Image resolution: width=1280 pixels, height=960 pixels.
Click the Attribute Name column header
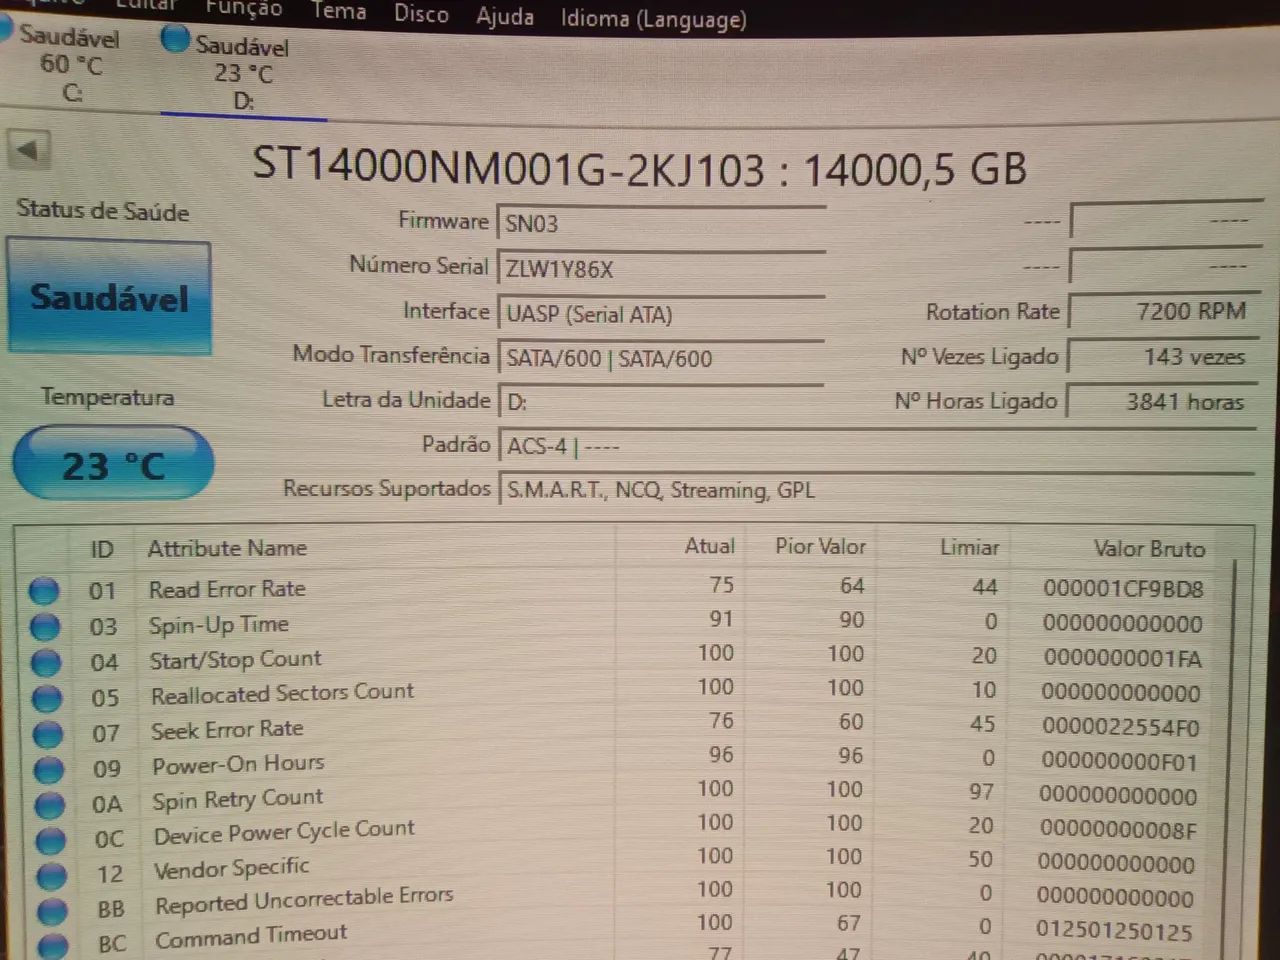pos(227,548)
